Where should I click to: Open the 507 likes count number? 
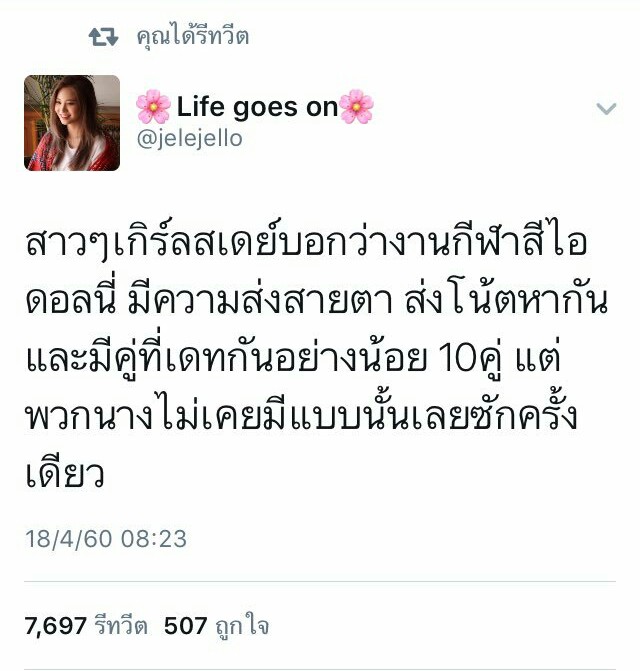click(x=186, y=626)
